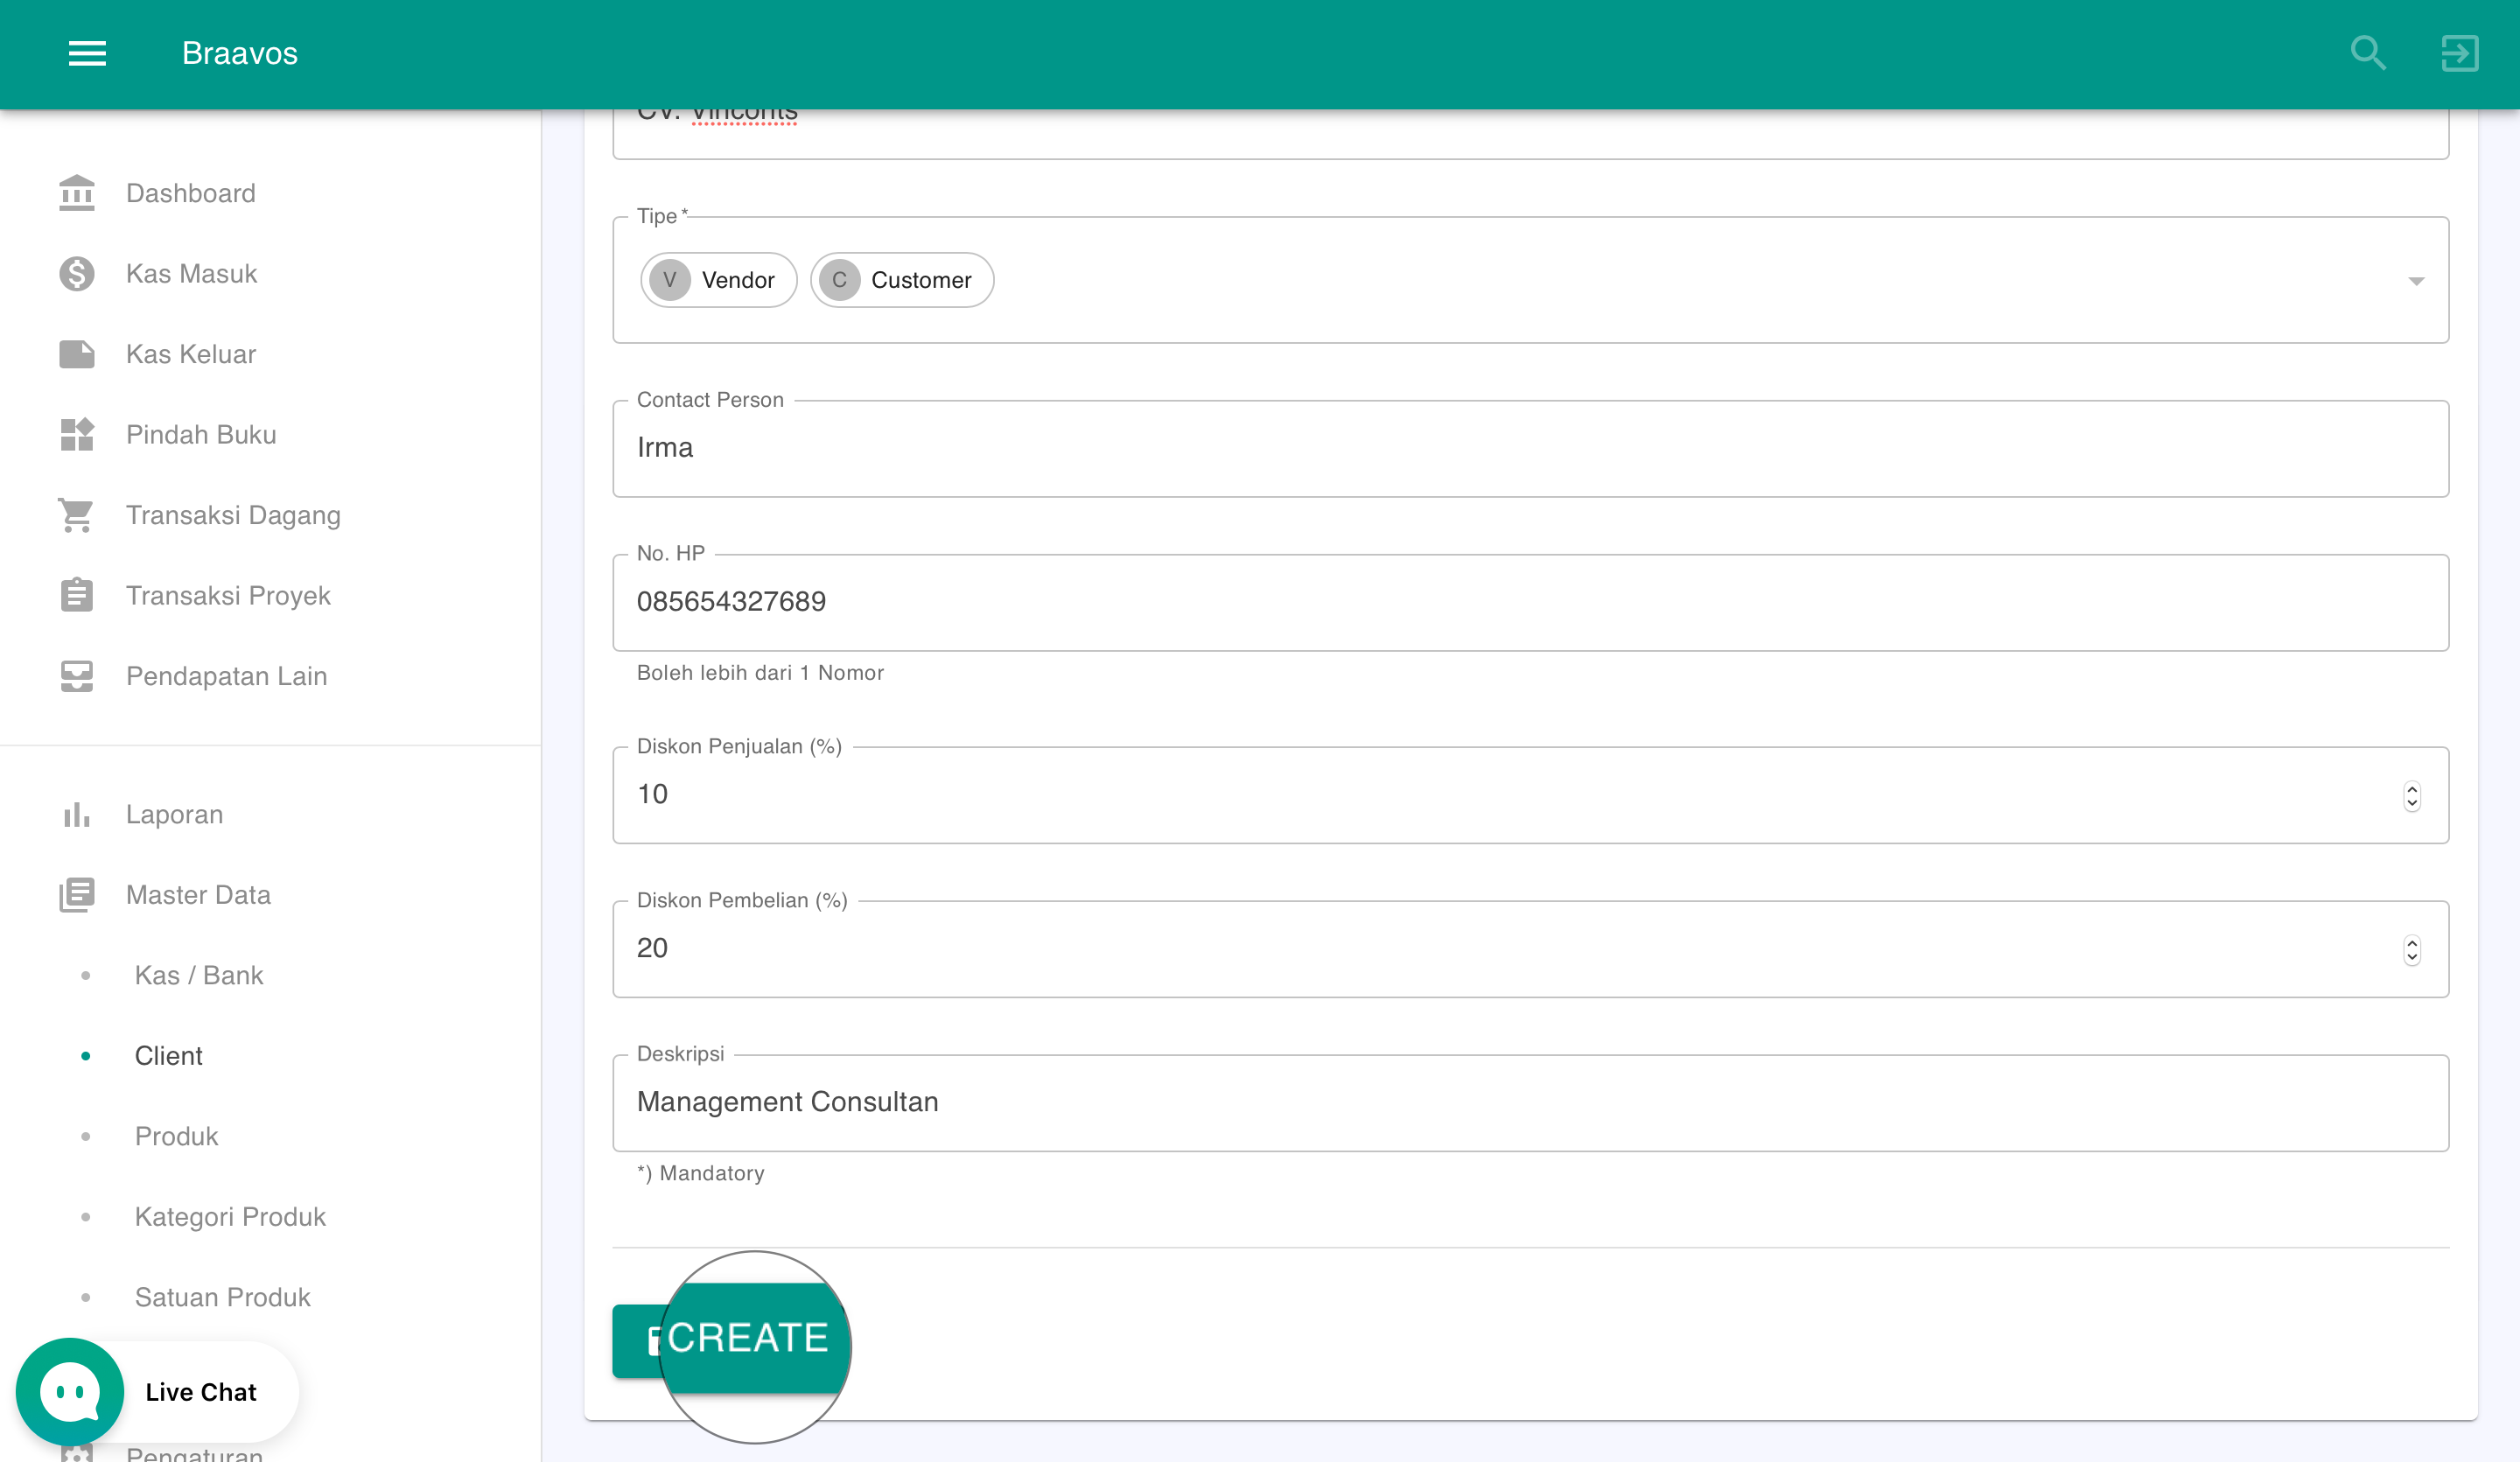Select the Kas Masuk menu icon

[x=76, y=273]
